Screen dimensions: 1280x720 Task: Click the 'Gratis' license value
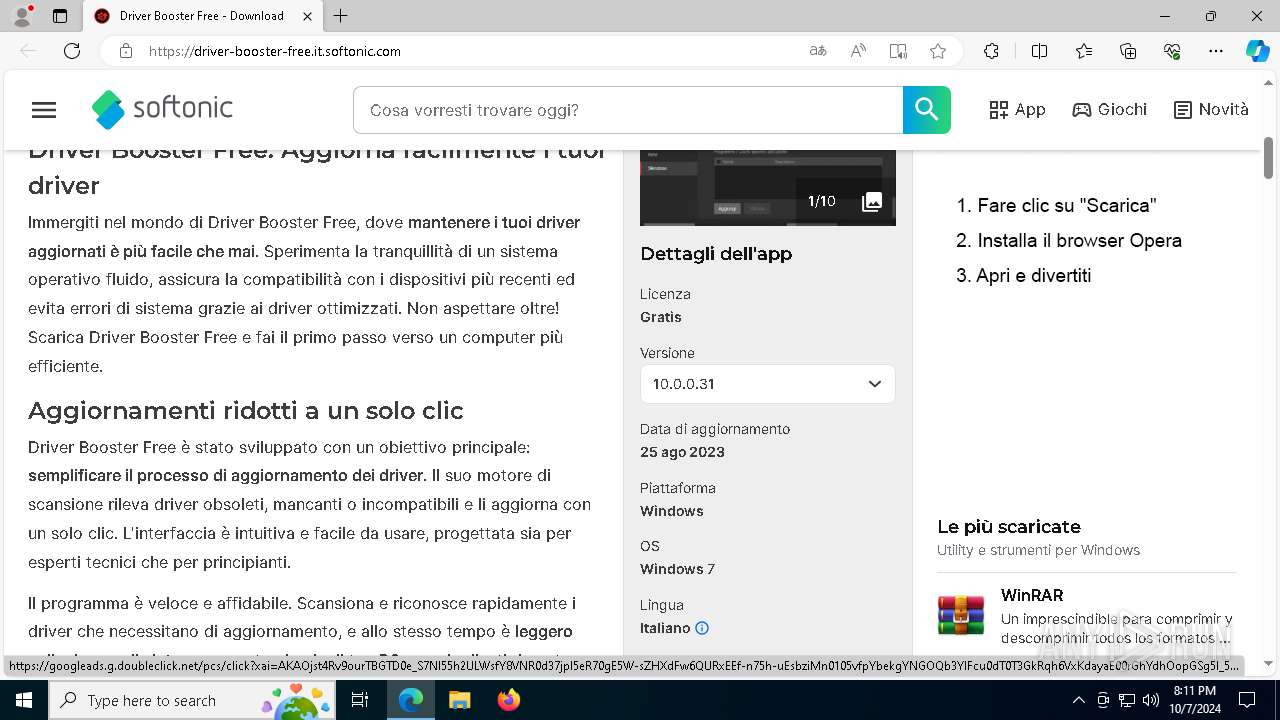click(x=661, y=317)
